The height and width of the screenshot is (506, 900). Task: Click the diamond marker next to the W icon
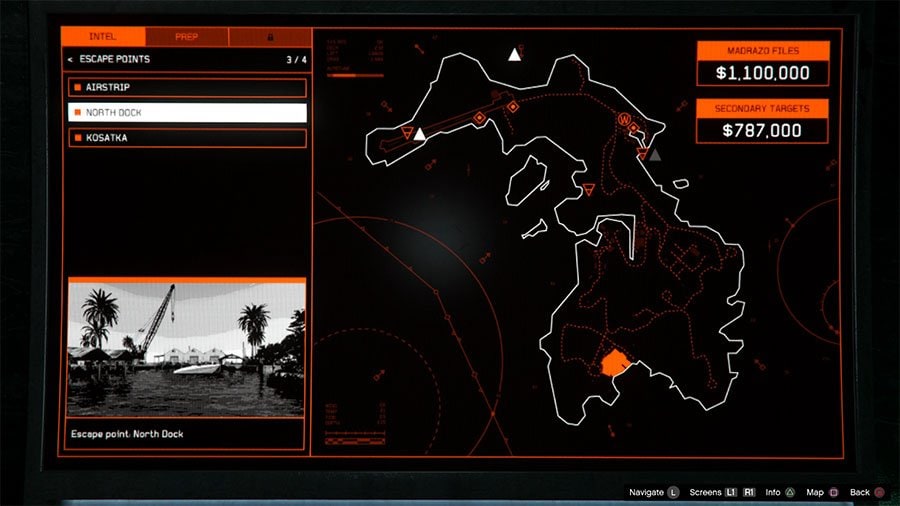click(x=634, y=127)
